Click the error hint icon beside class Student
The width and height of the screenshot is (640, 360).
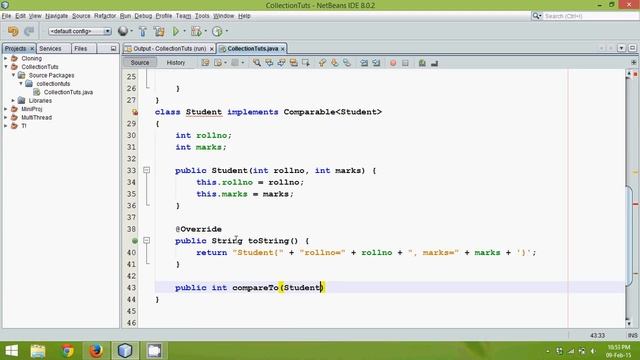pos(134,112)
